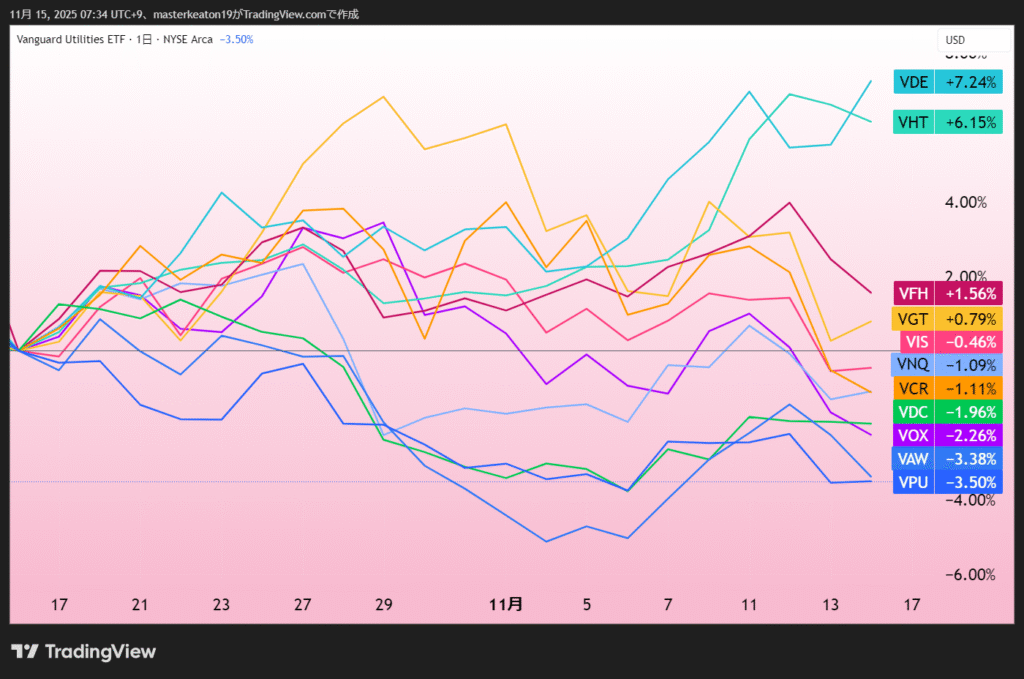The height and width of the screenshot is (679, 1024).
Task: Click the −3.50% change in header
Action: [236, 40]
